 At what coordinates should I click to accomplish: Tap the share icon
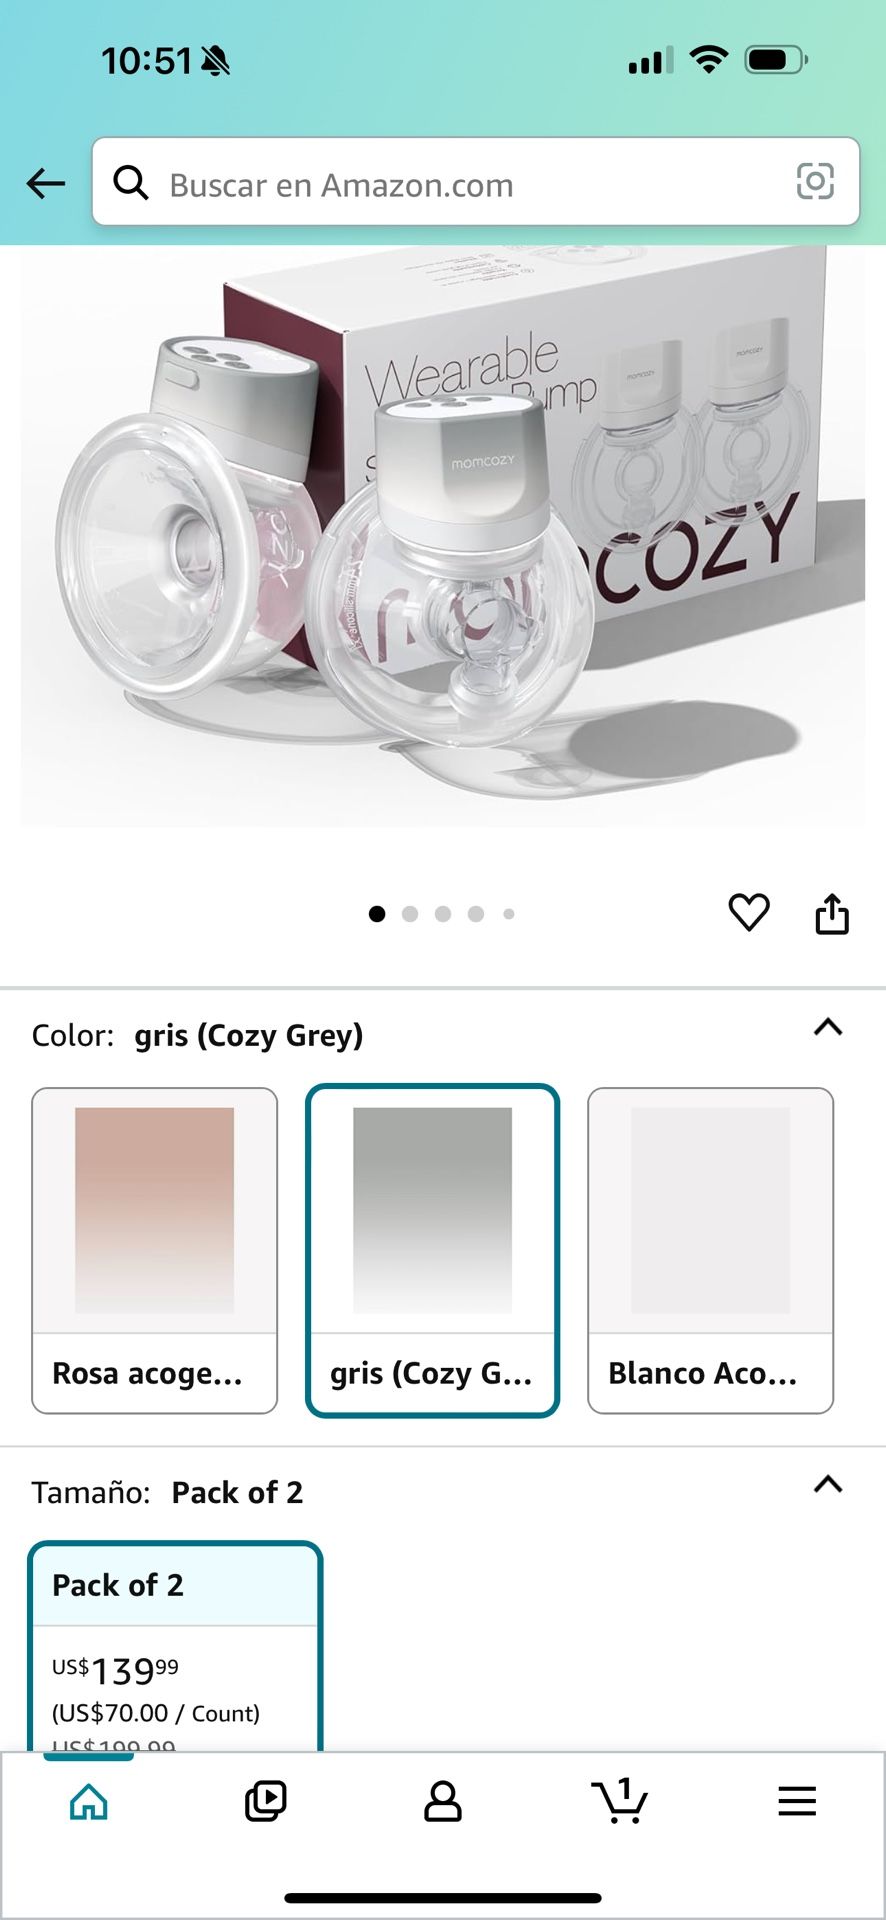(832, 914)
